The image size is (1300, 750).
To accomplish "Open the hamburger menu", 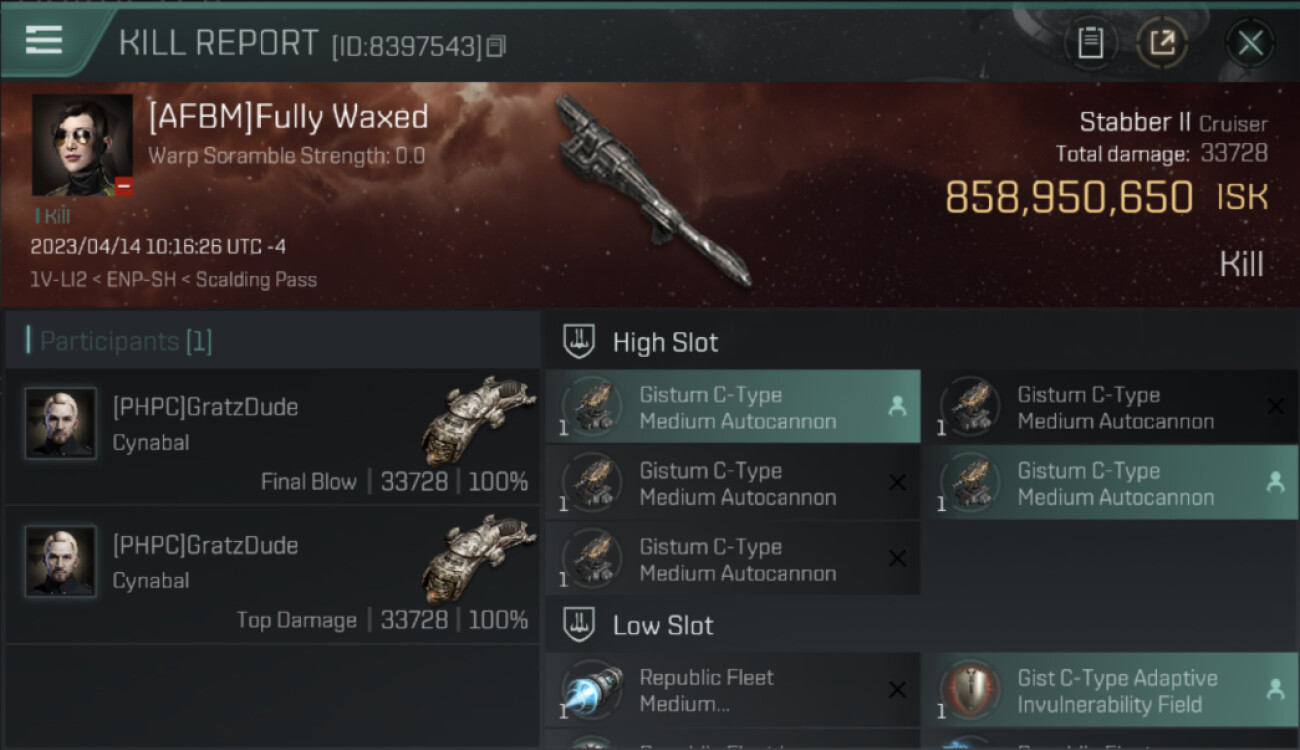I will coord(44,40).
